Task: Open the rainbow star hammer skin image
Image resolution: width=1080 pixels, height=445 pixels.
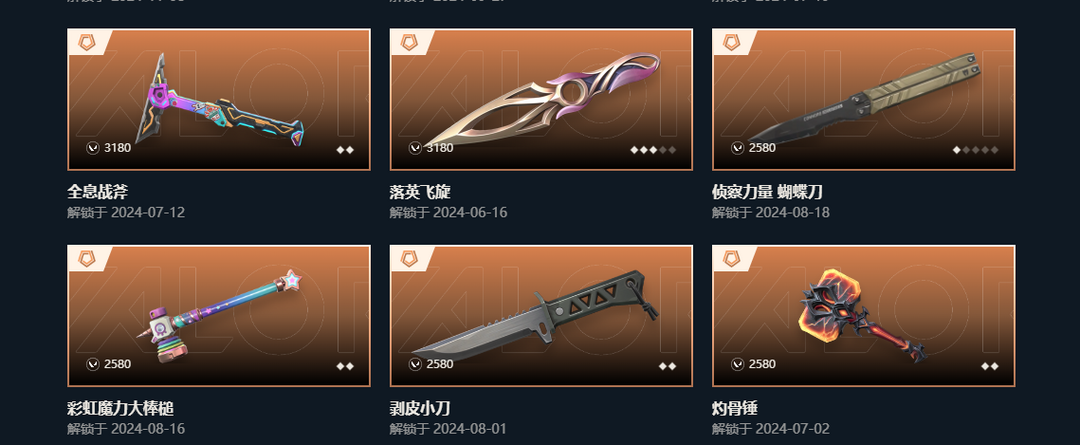Action: (x=219, y=315)
